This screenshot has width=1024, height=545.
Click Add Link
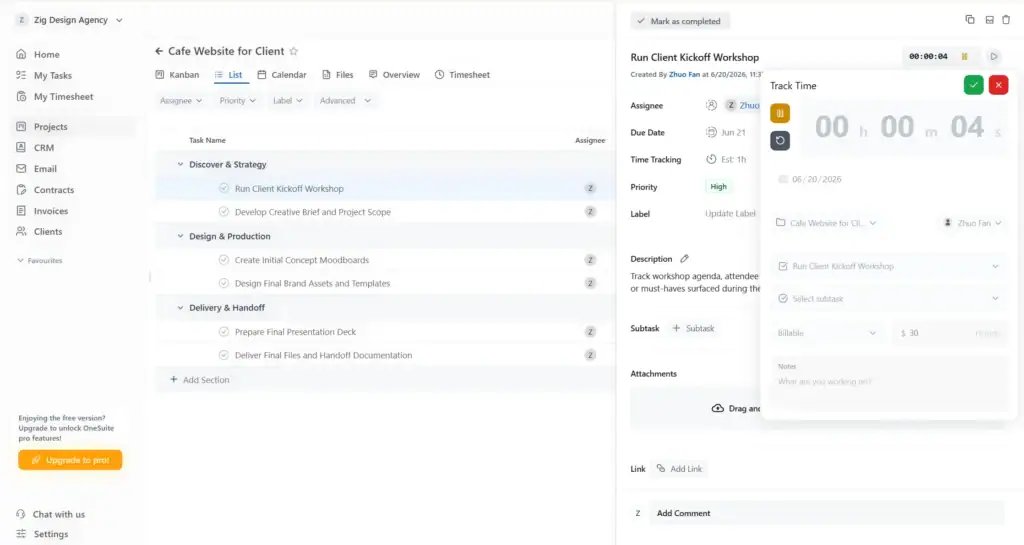coord(679,469)
